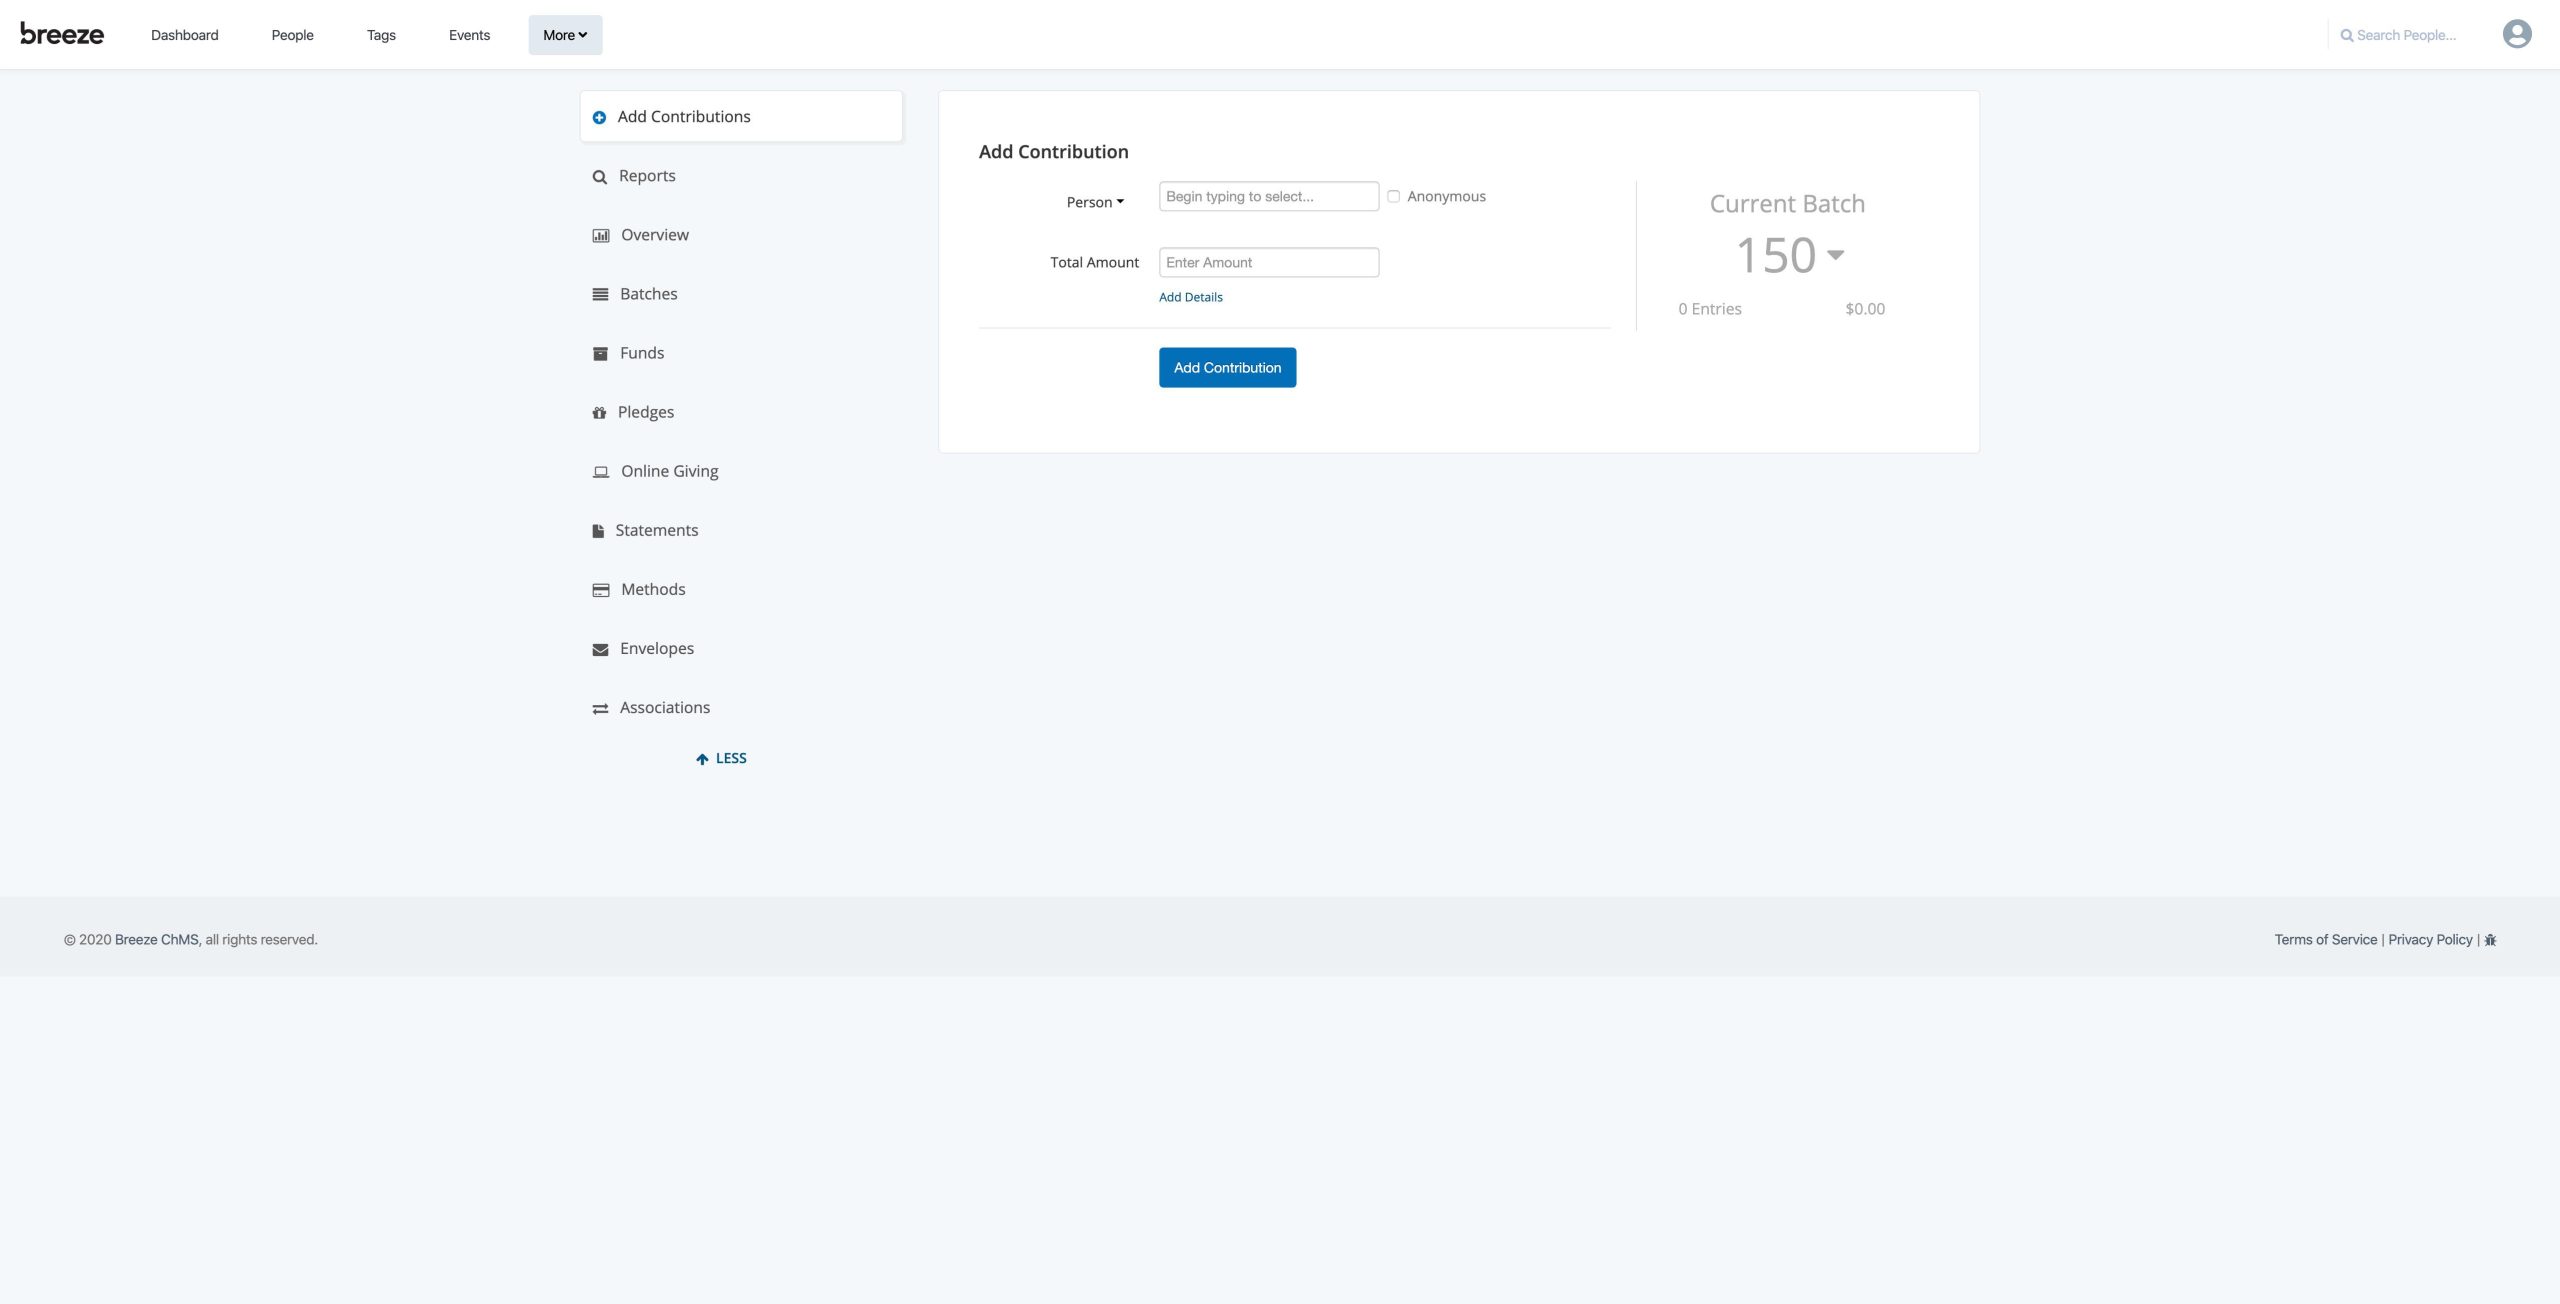Enable the Anonymous checkbox
This screenshot has height=1304, width=2560.
[x=1393, y=196]
